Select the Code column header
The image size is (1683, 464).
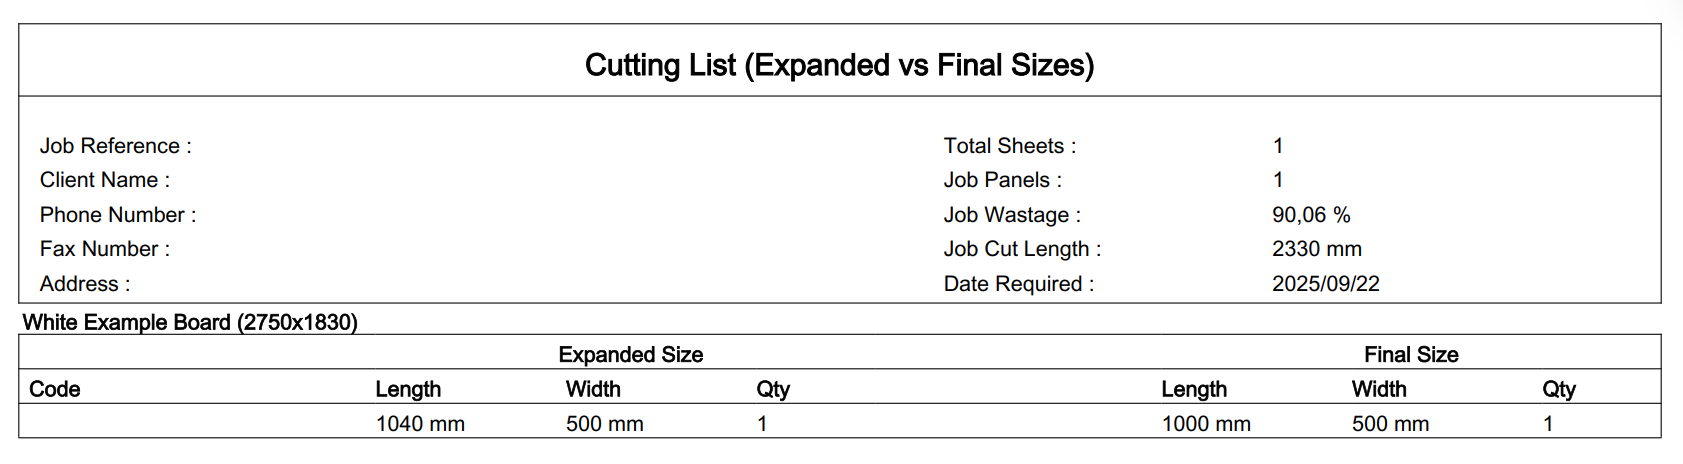point(55,389)
